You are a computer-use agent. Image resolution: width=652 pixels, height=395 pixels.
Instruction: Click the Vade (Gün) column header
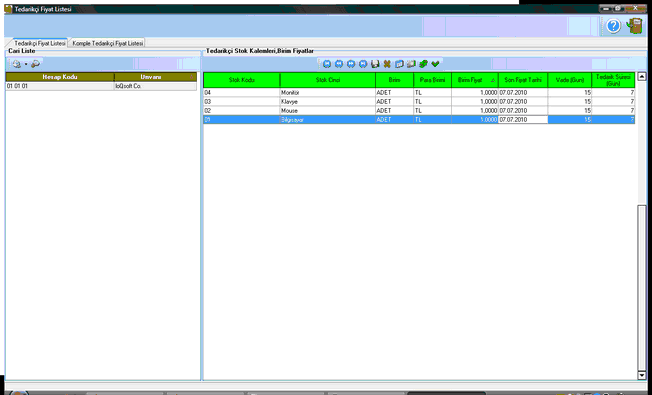pos(570,80)
